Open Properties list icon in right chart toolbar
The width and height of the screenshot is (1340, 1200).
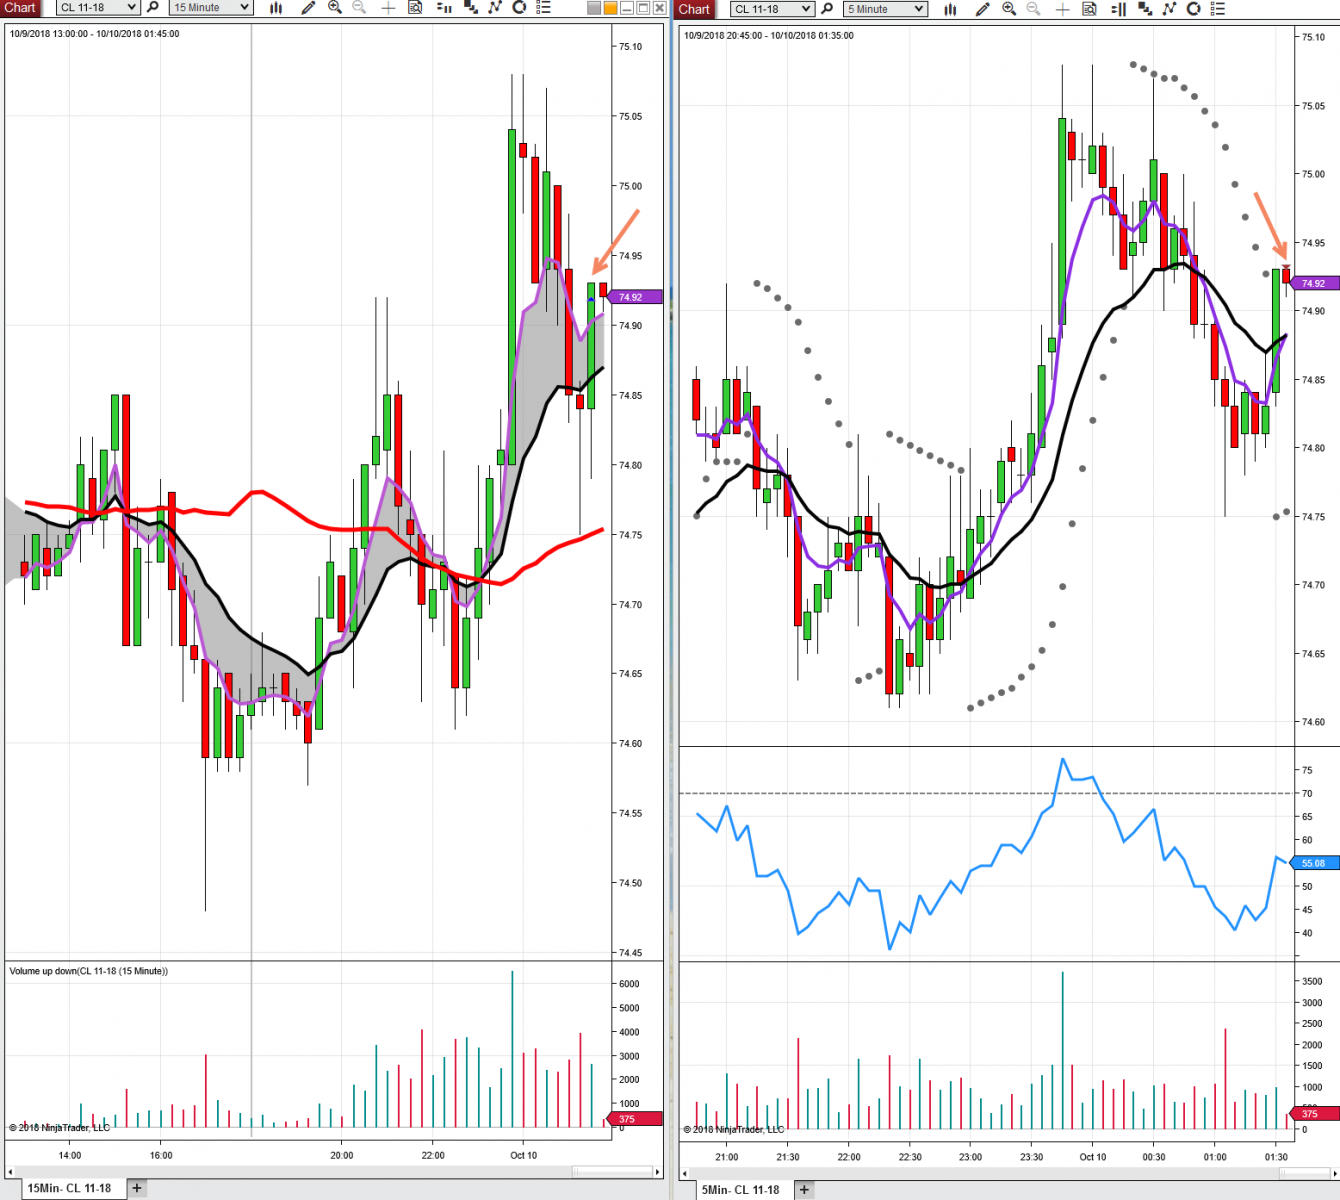[1218, 9]
